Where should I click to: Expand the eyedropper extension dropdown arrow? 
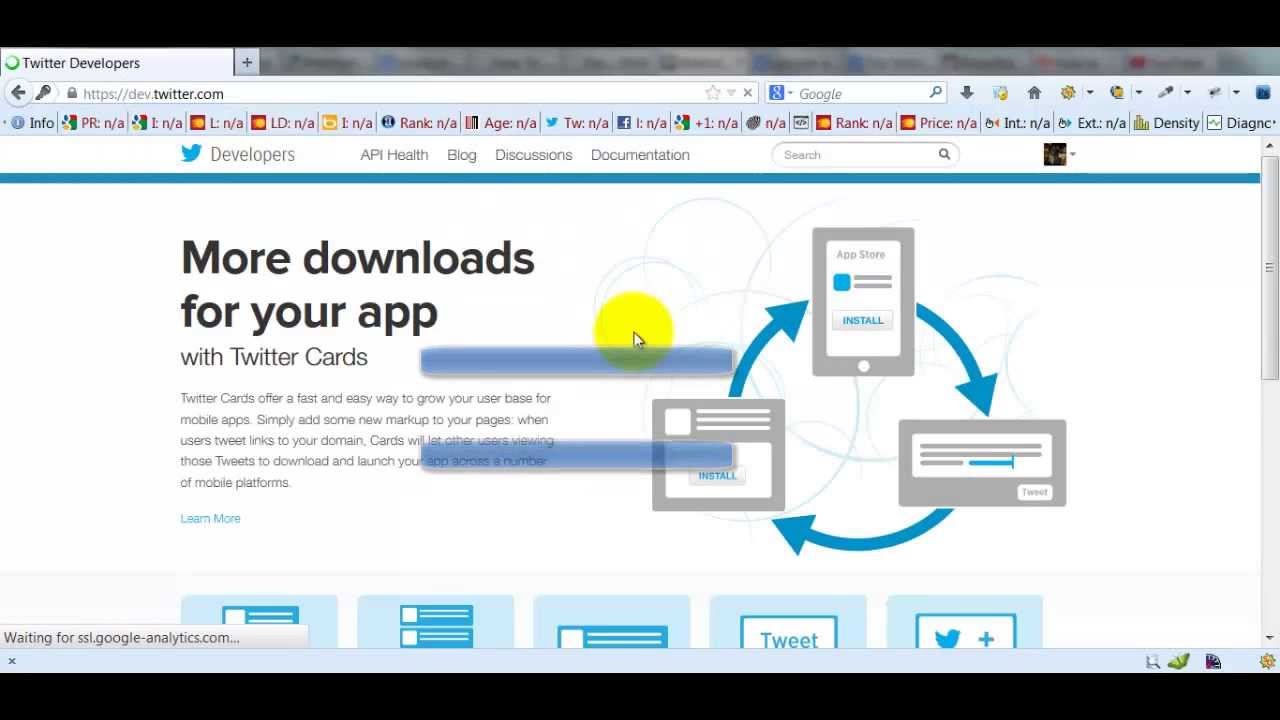click(1187, 93)
